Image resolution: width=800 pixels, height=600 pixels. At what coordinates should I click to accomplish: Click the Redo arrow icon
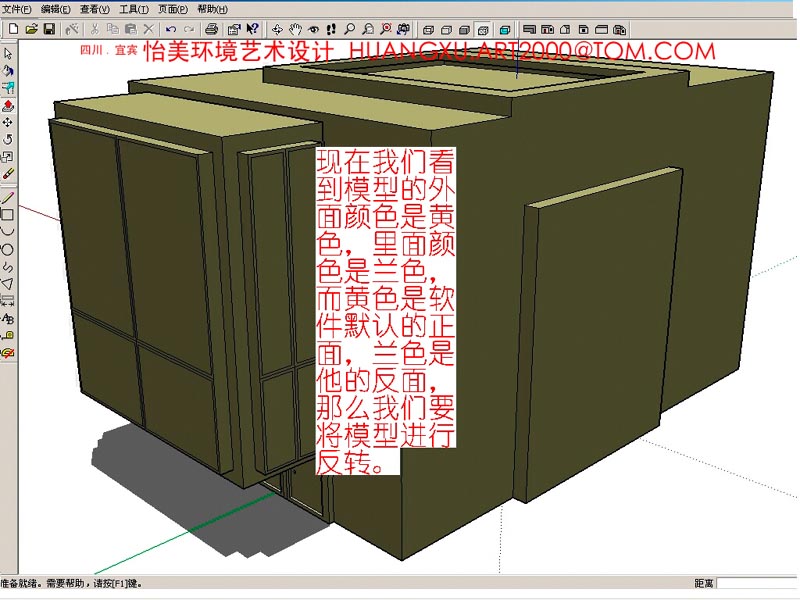point(189,29)
